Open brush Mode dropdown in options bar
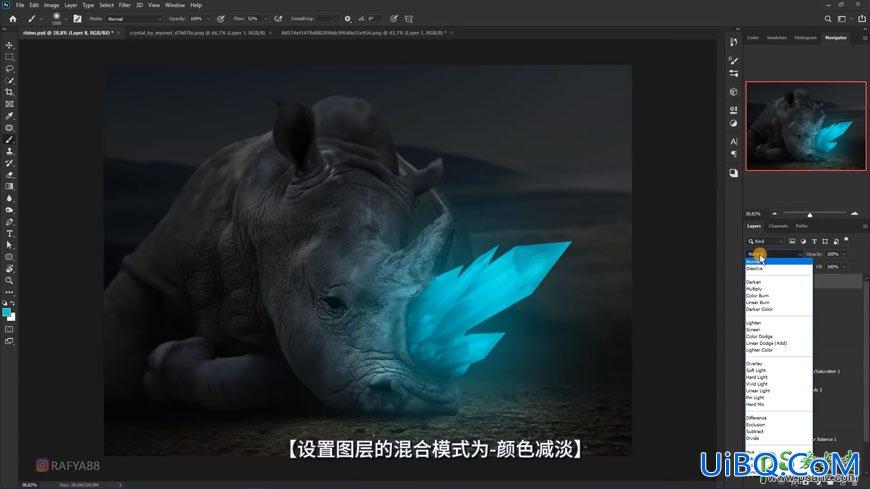The width and height of the screenshot is (870, 489). click(134, 19)
